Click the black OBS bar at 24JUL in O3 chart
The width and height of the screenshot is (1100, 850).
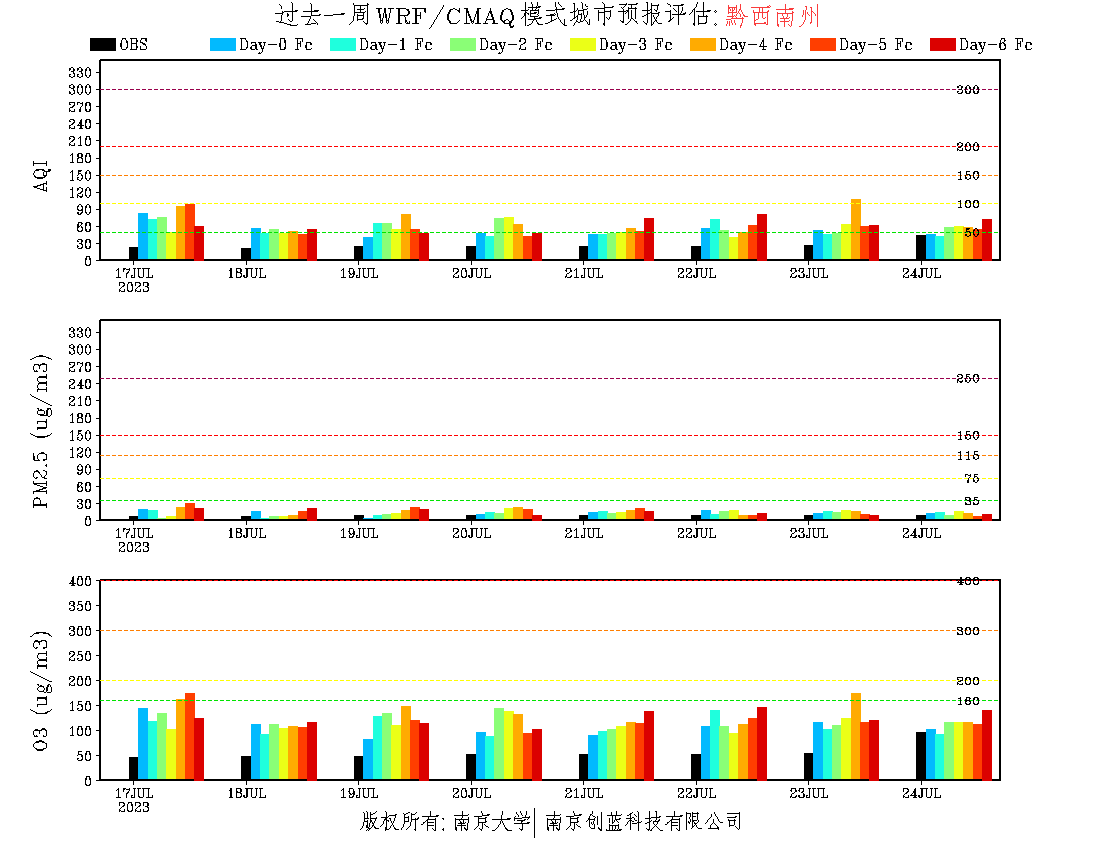point(920,756)
